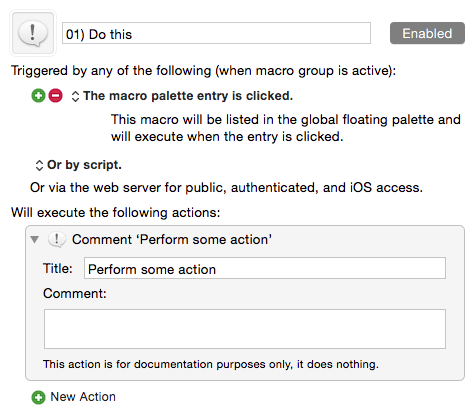Click the global floating palette description text
476x411 pixels.
(286, 128)
